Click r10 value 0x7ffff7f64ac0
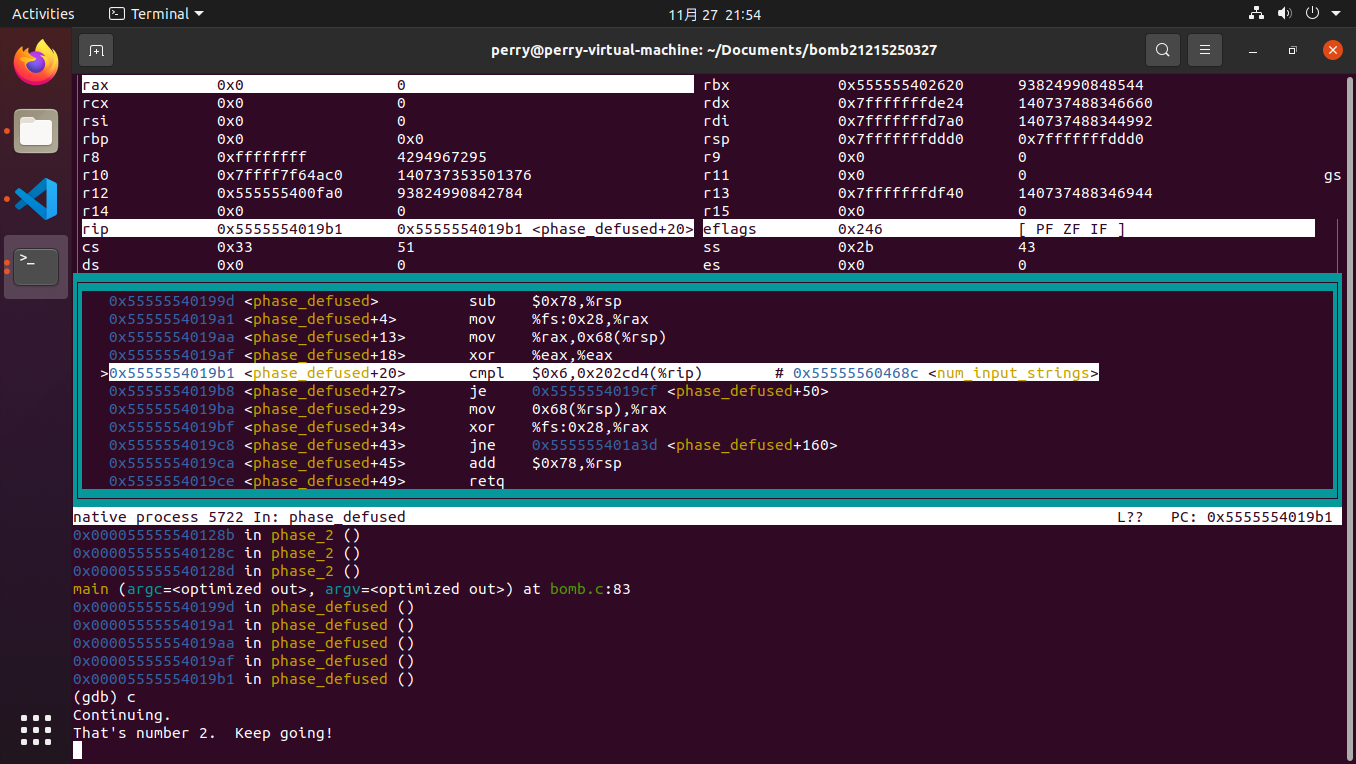This screenshot has height=764, width=1356. click(280, 175)
